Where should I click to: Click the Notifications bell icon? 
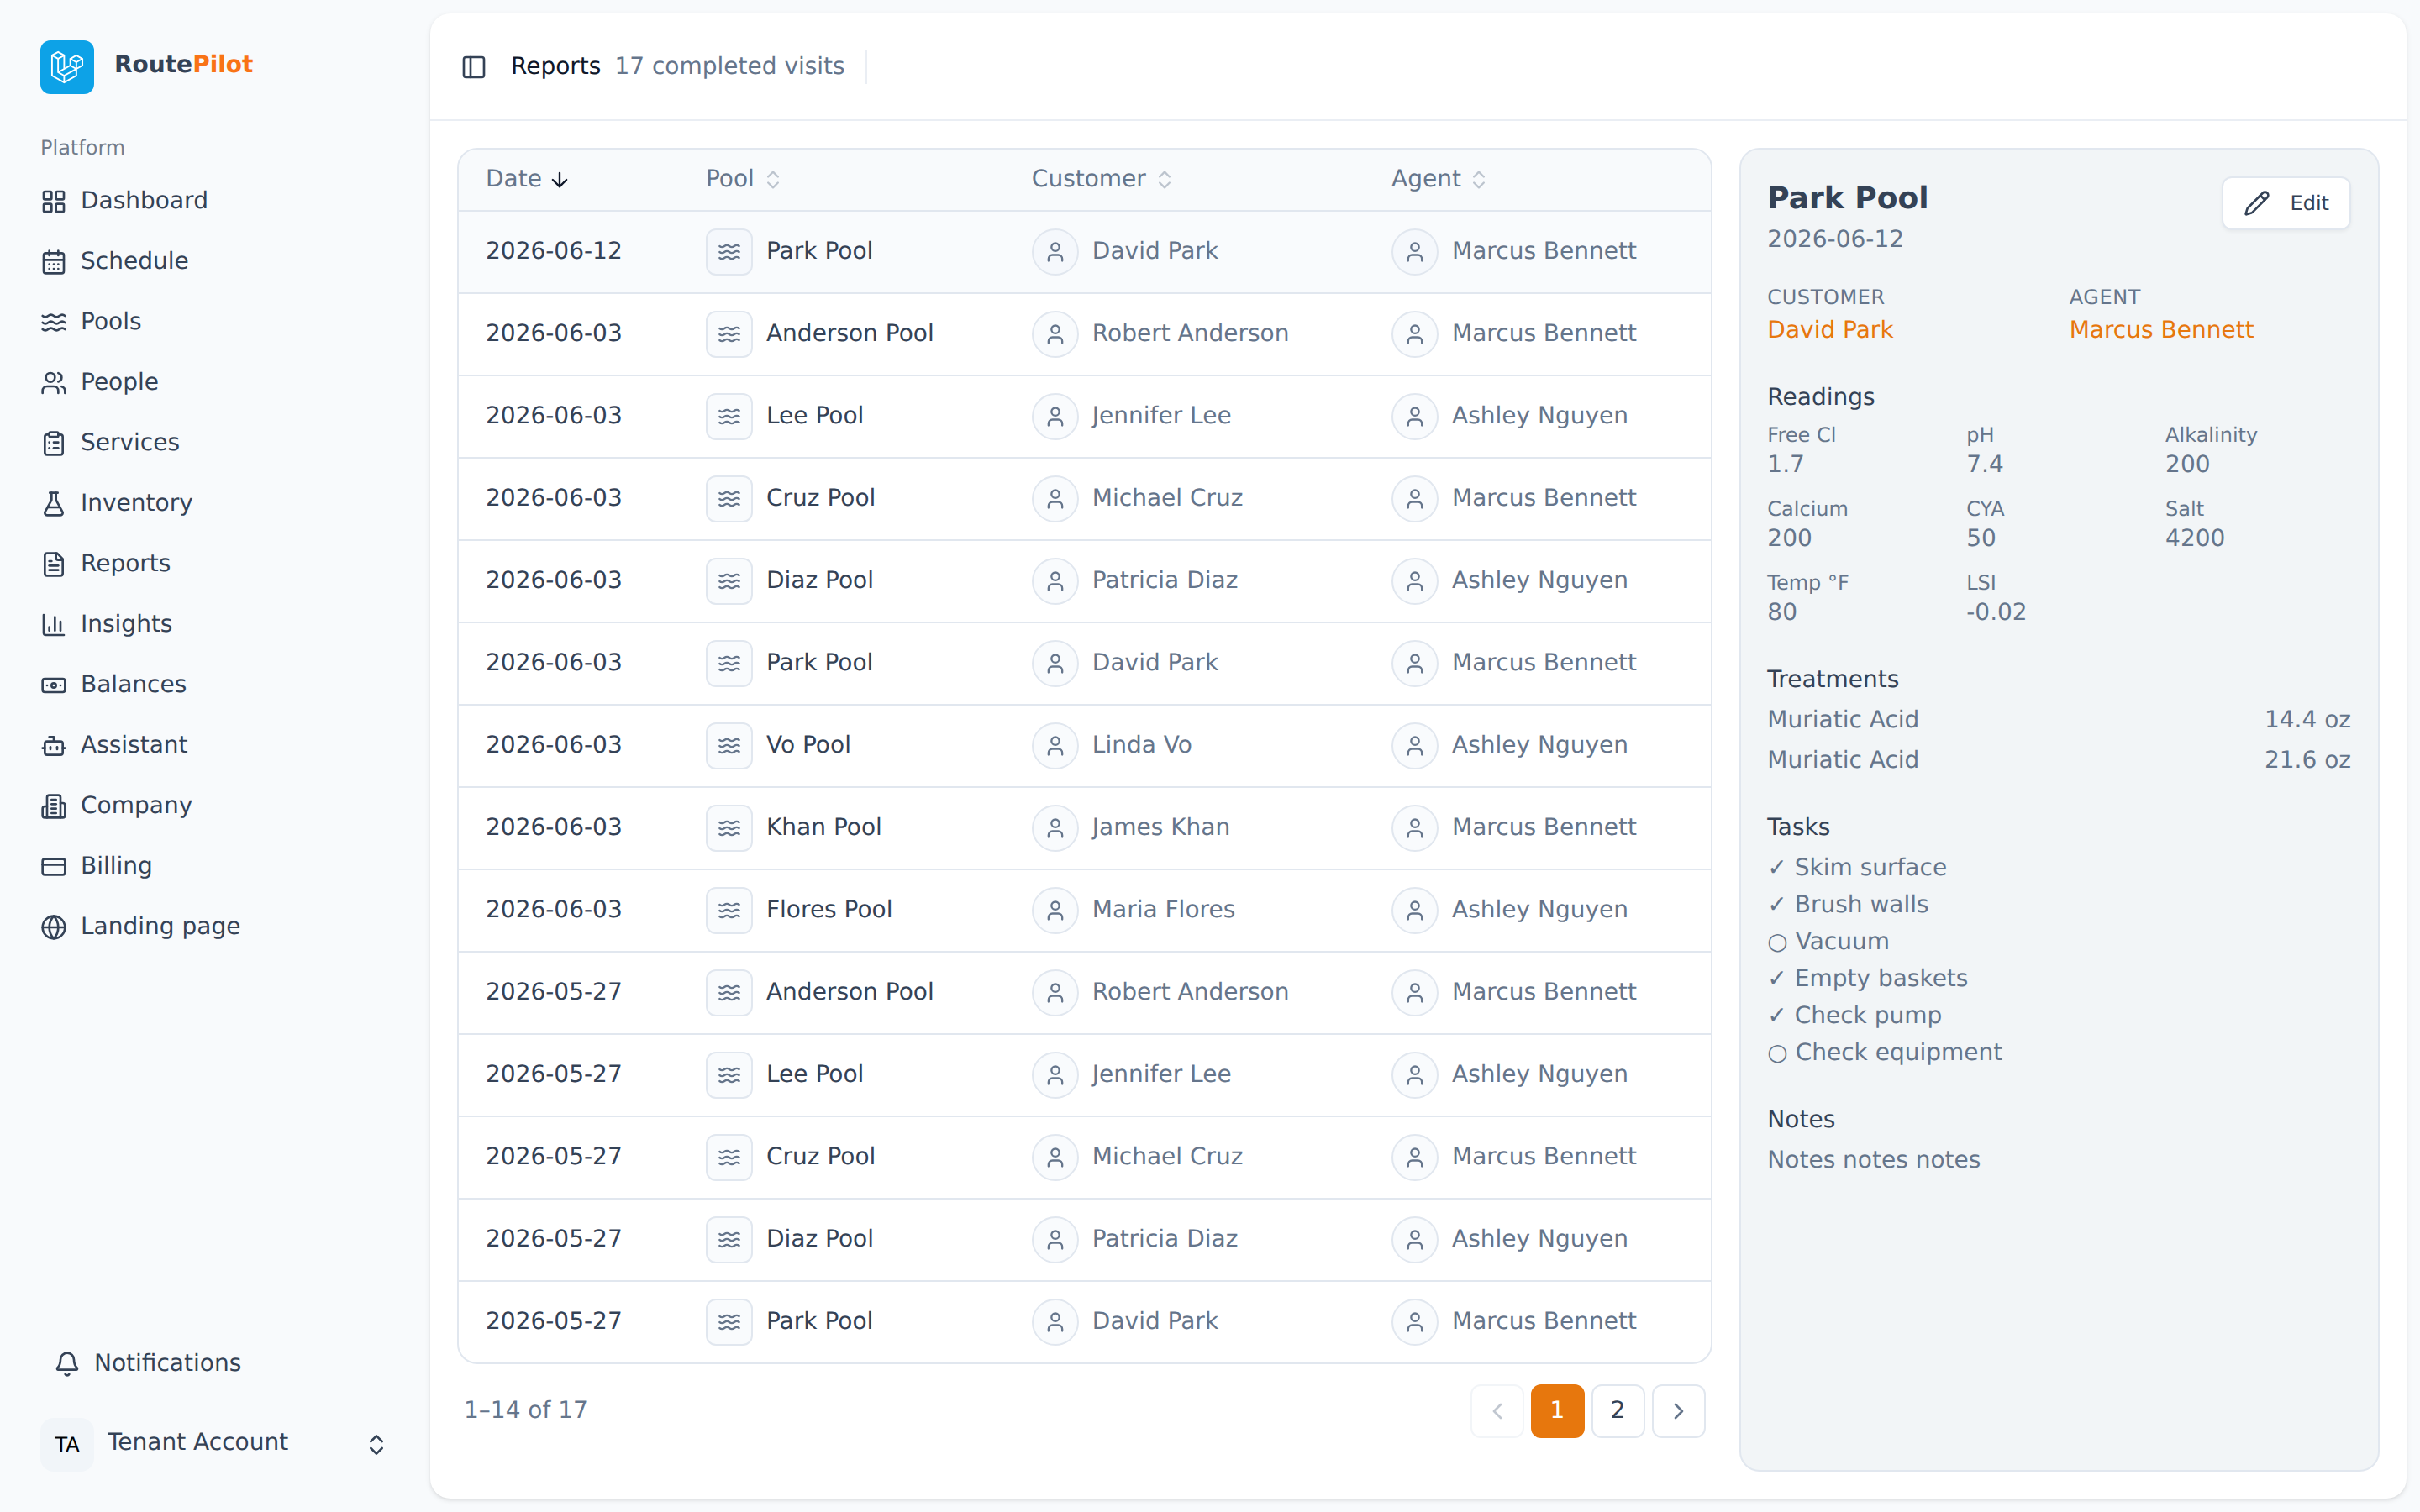[x=67, y=1364]
